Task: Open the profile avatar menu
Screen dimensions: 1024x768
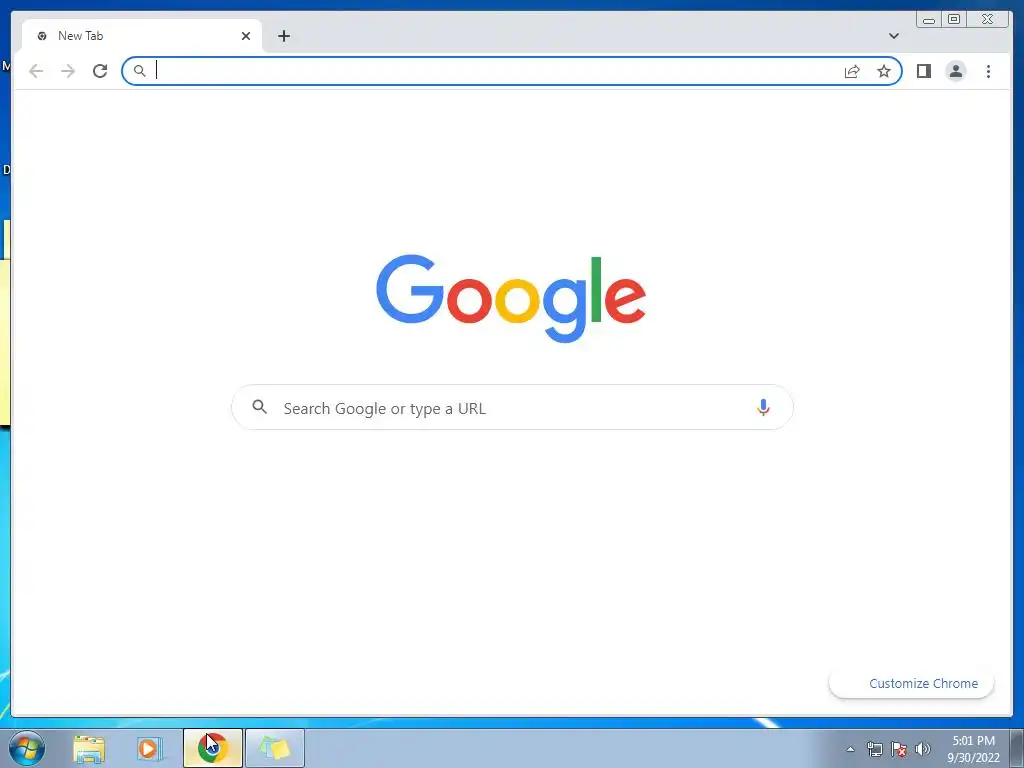Action: (x=955, y=71)
